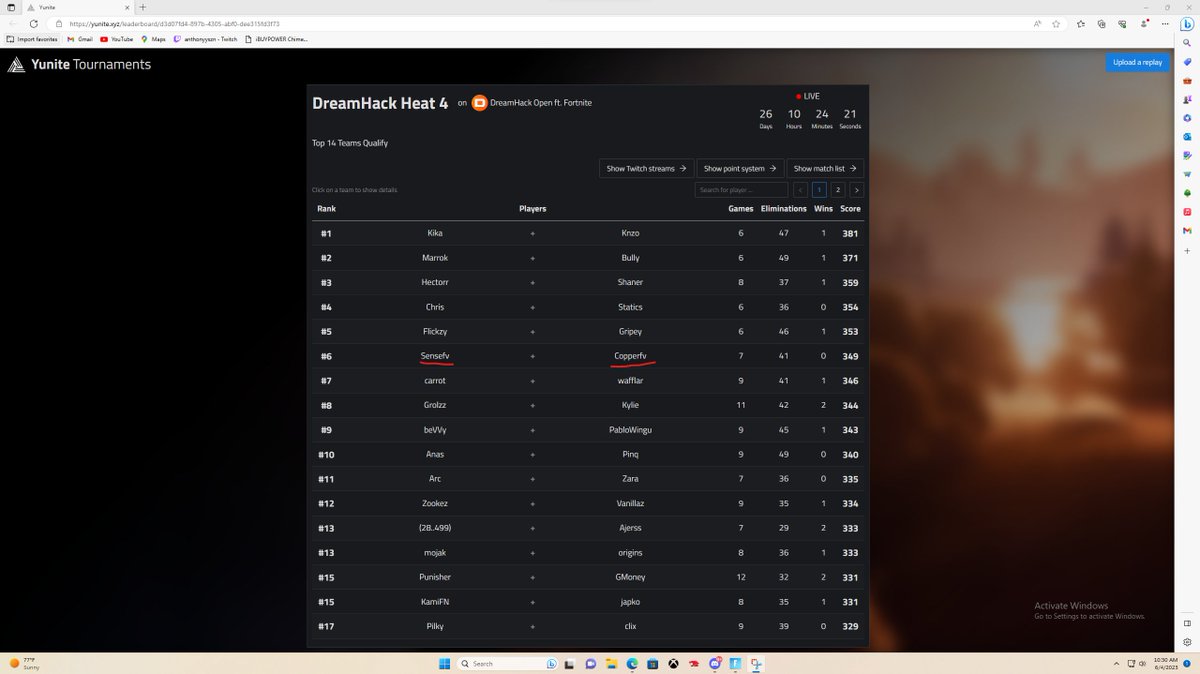Screen dimensions: 1200x674
Task: Click player name mojak in the leaderboard
Action: click(435, 552)
